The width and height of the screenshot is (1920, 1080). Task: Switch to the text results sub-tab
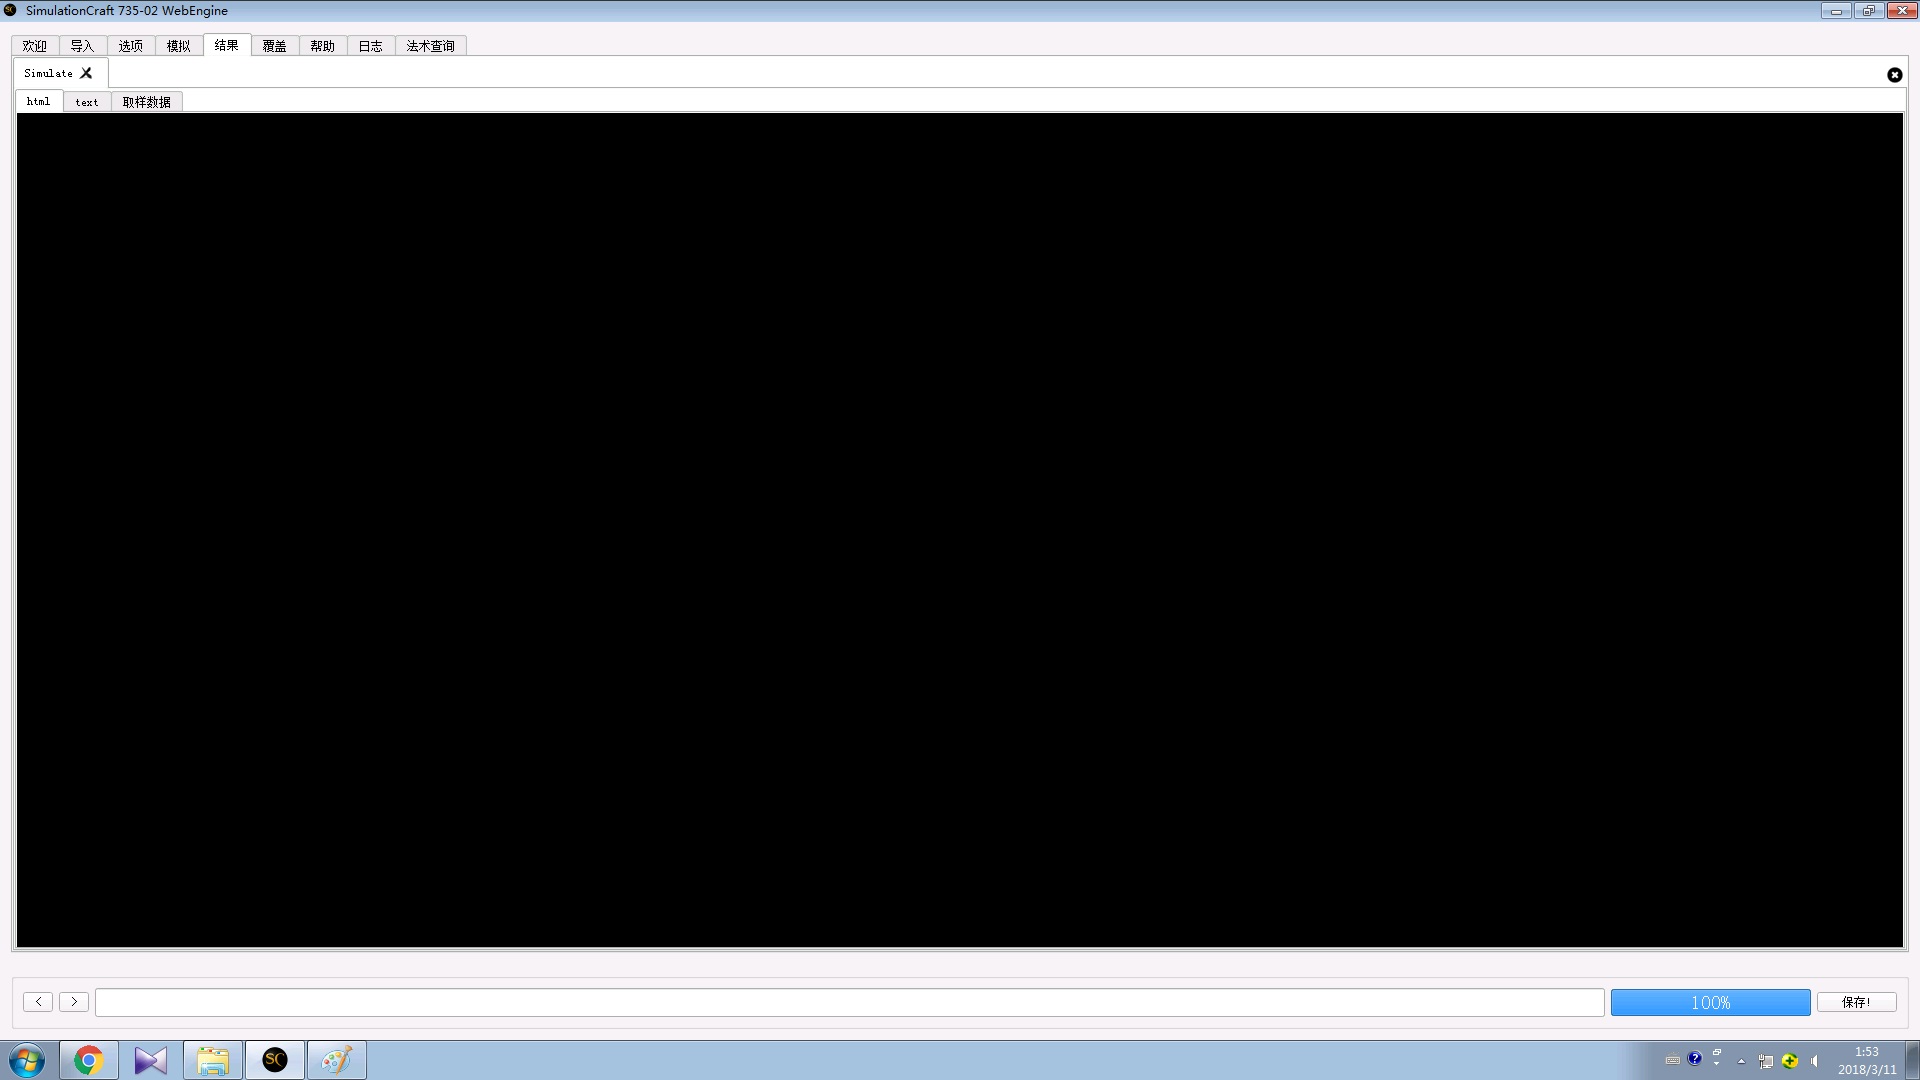86,101
